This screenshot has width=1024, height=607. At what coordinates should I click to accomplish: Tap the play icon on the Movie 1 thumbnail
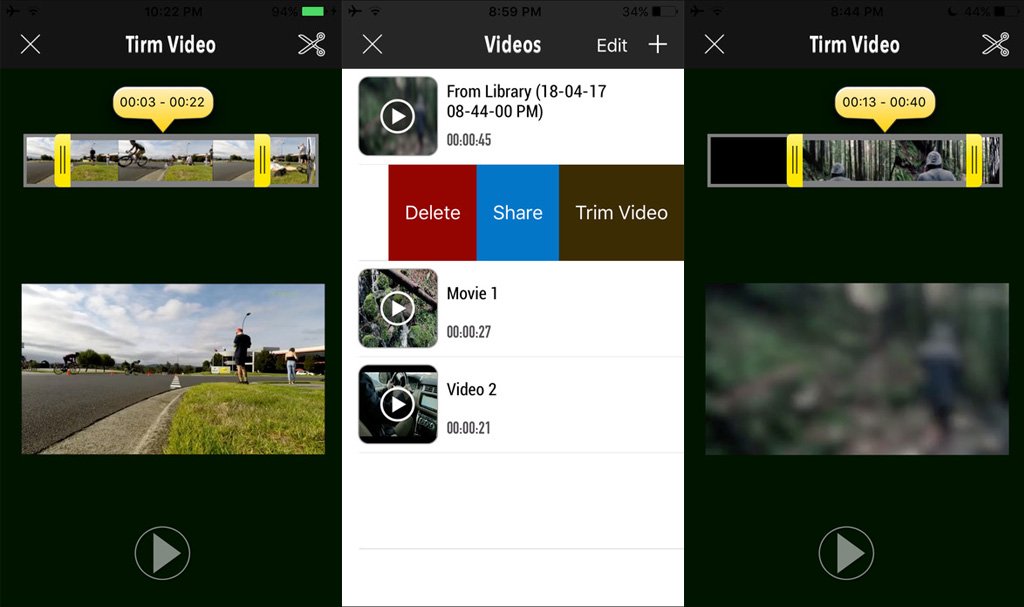point(397,308)
